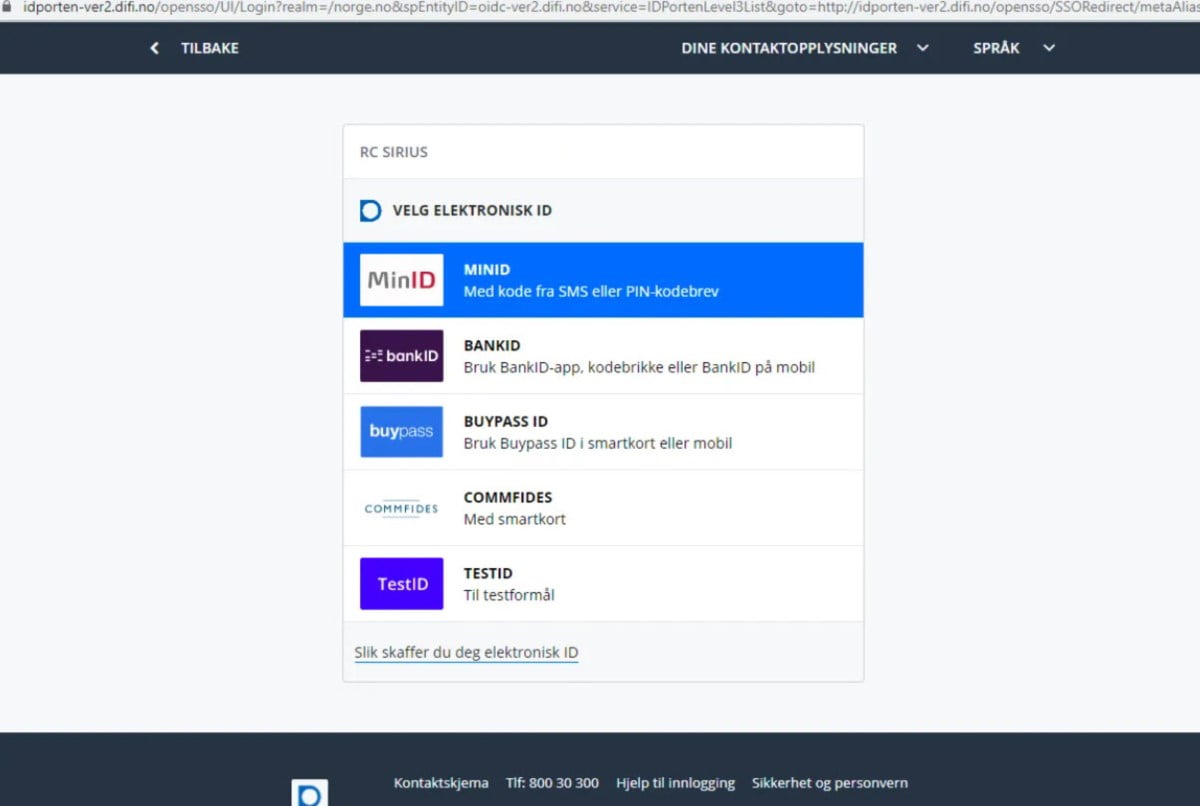Select the COMMFIDES Med smartkort option
Image resolution: width=1200 pixels, height=806 pixels.
[514, 509]
